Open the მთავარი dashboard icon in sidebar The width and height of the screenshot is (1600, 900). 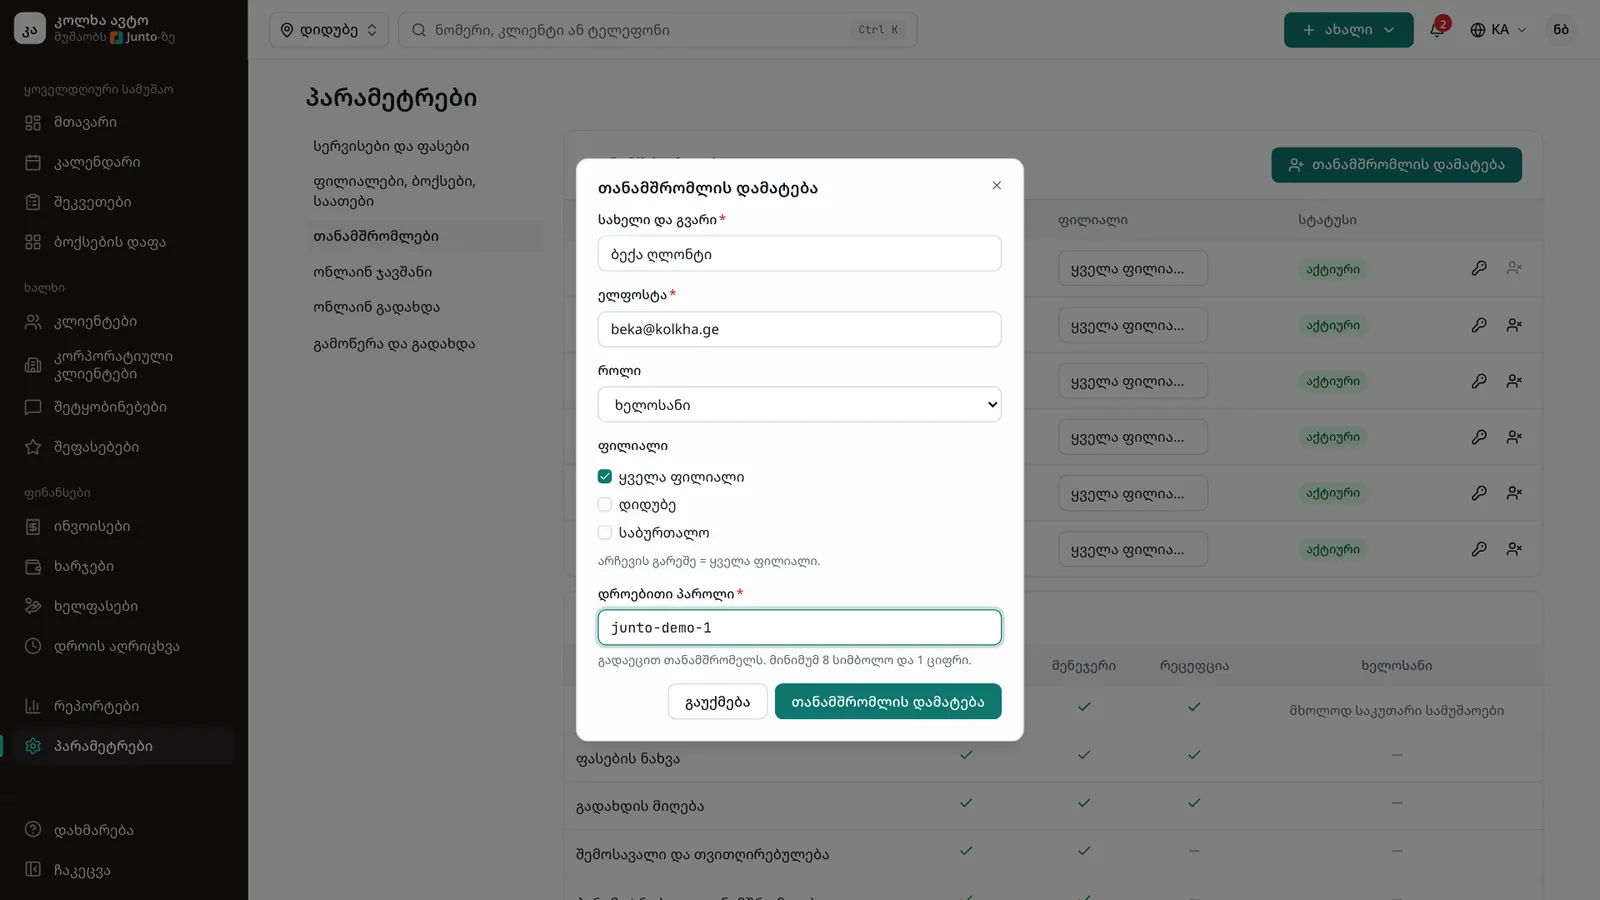pyautogui.click(x=33, y=122)
